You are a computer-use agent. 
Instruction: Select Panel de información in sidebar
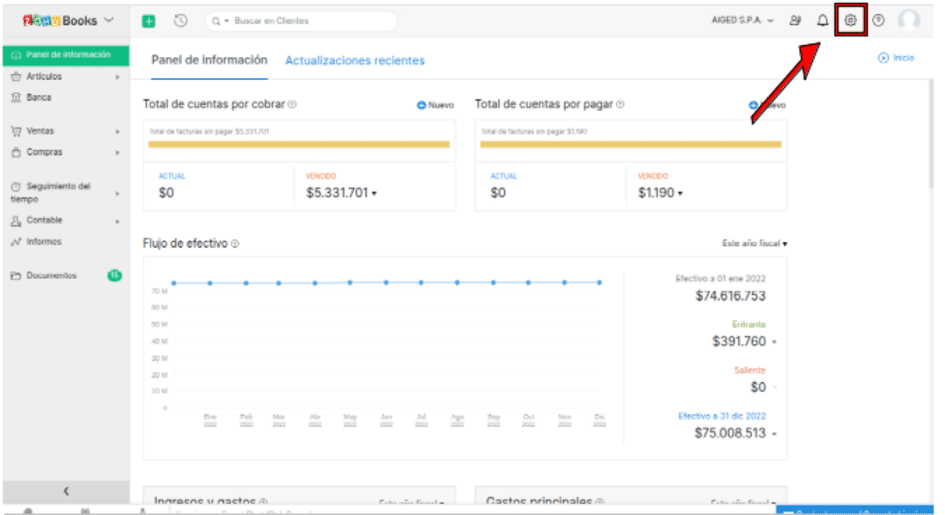[x=66, y=55]
